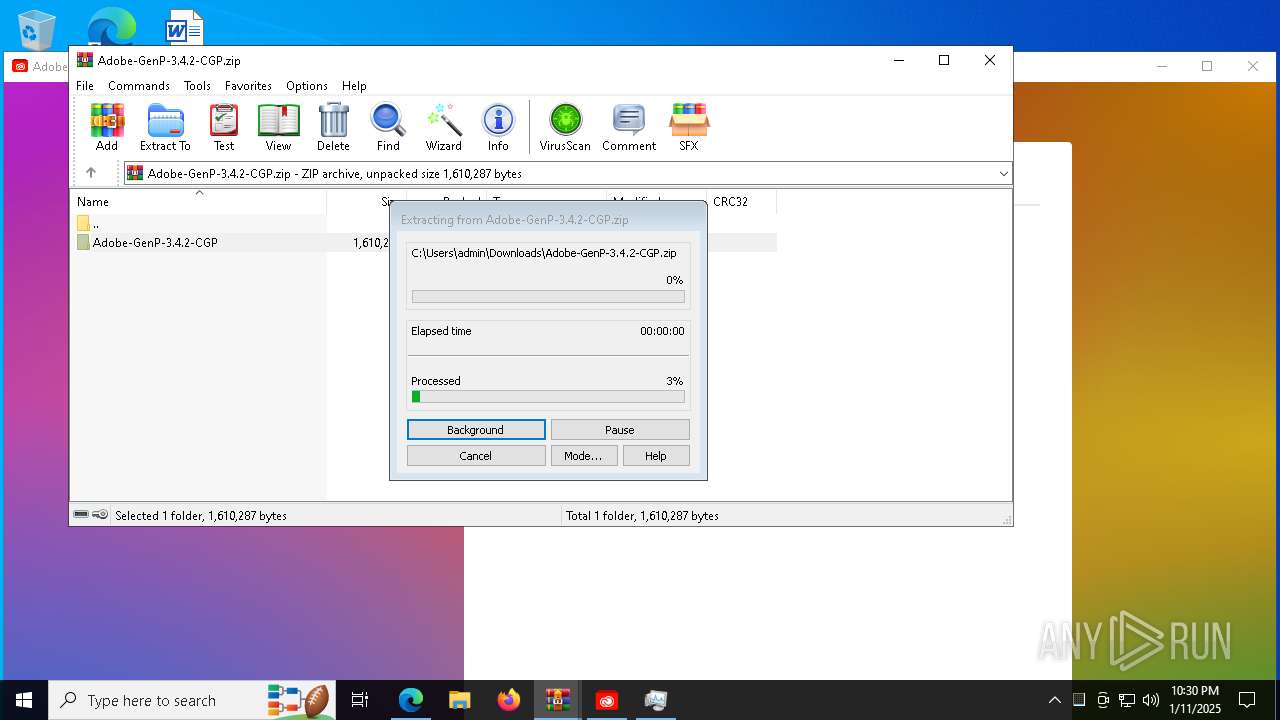Screen dimensions: 1280x720
Task: Click the key icon in WinRAR status bar
Action: coord(100,515)
